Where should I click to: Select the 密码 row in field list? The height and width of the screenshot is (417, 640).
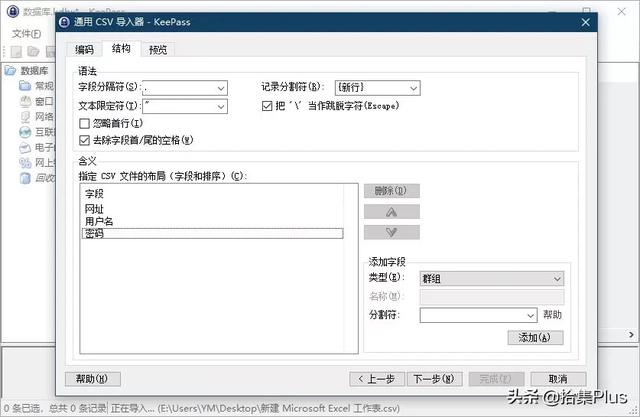[x=212, y=233]
